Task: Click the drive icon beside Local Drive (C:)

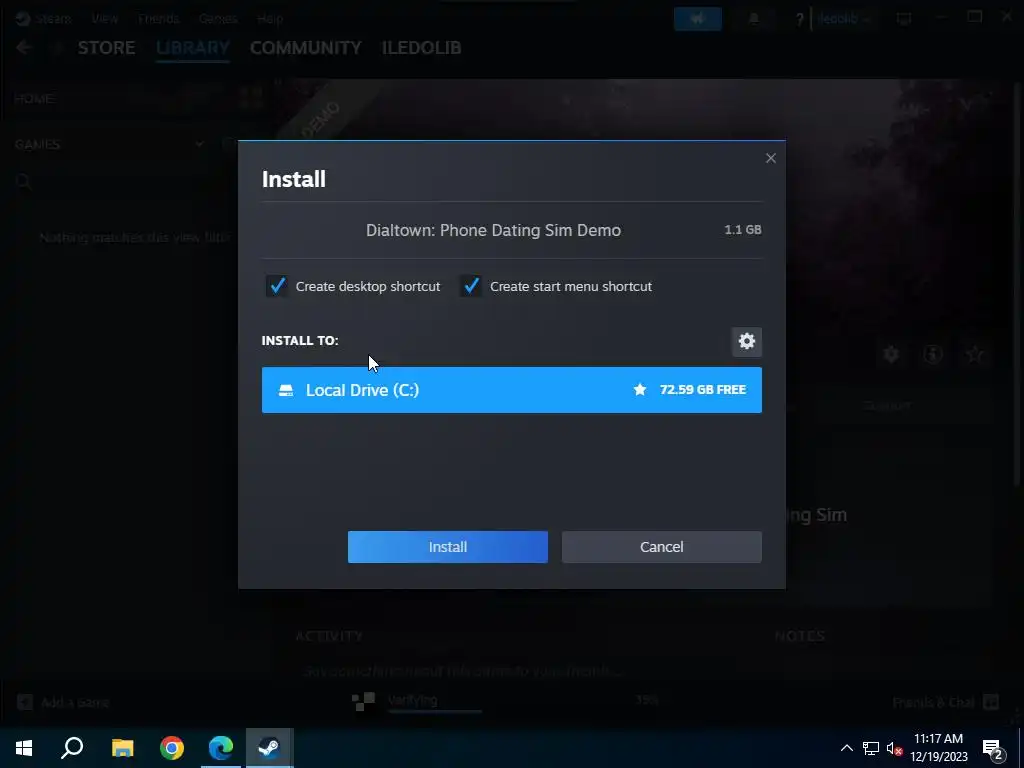Action: [x=286, y=391]
